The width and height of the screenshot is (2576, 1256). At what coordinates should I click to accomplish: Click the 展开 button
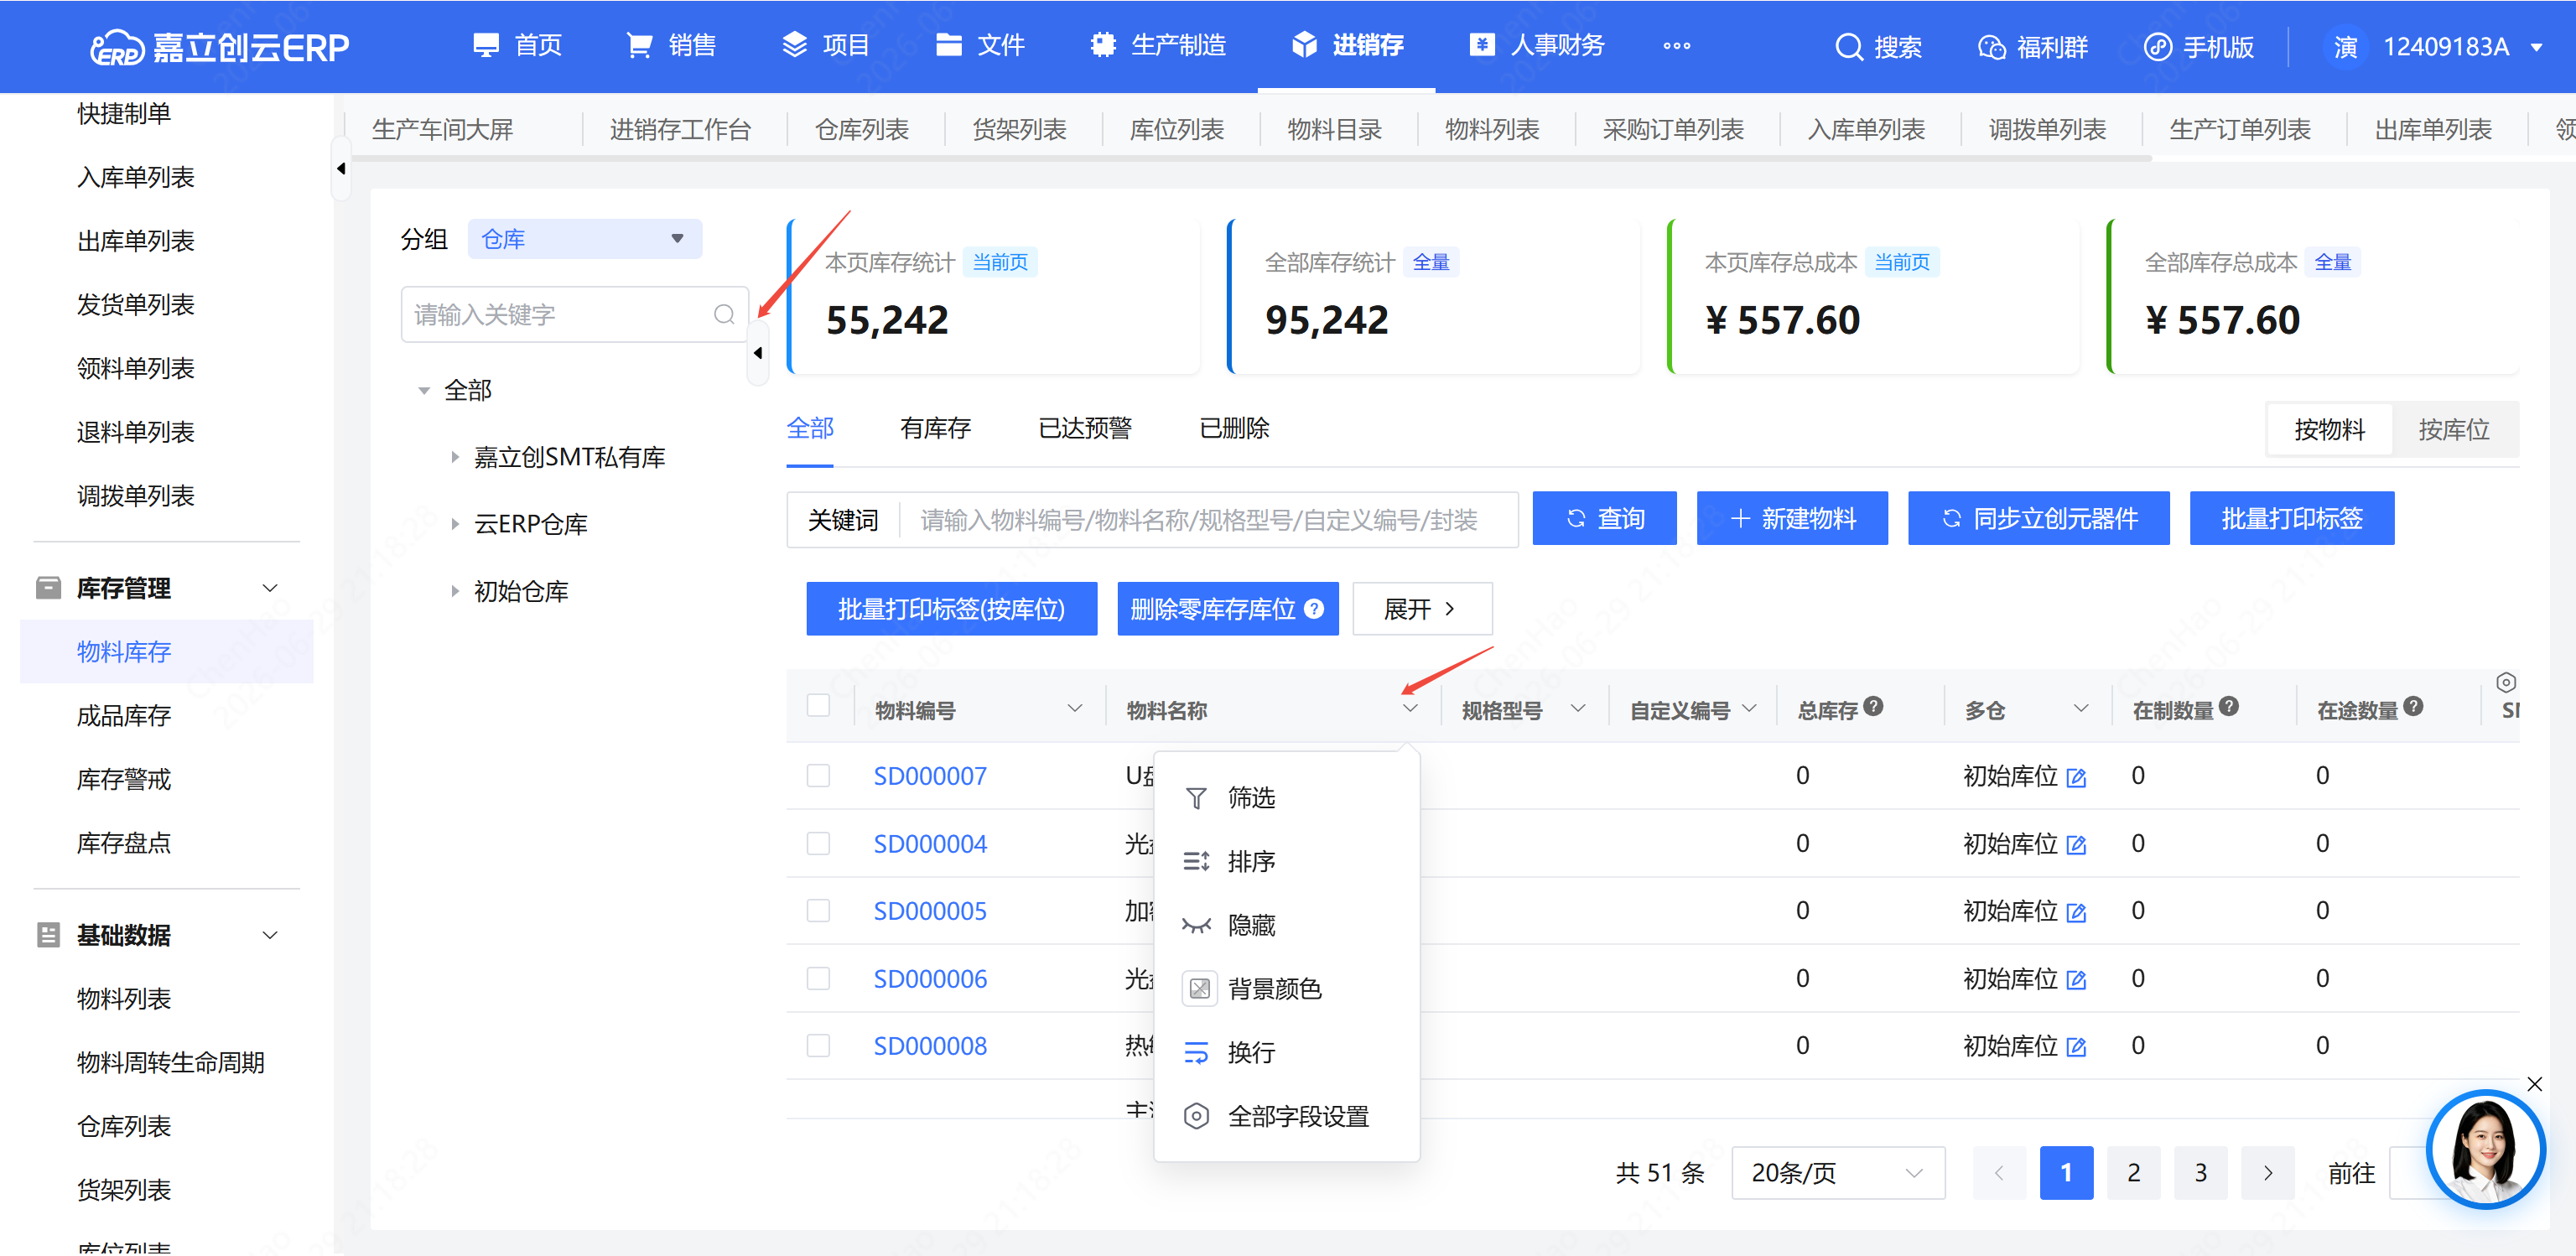pos(1422,609)
